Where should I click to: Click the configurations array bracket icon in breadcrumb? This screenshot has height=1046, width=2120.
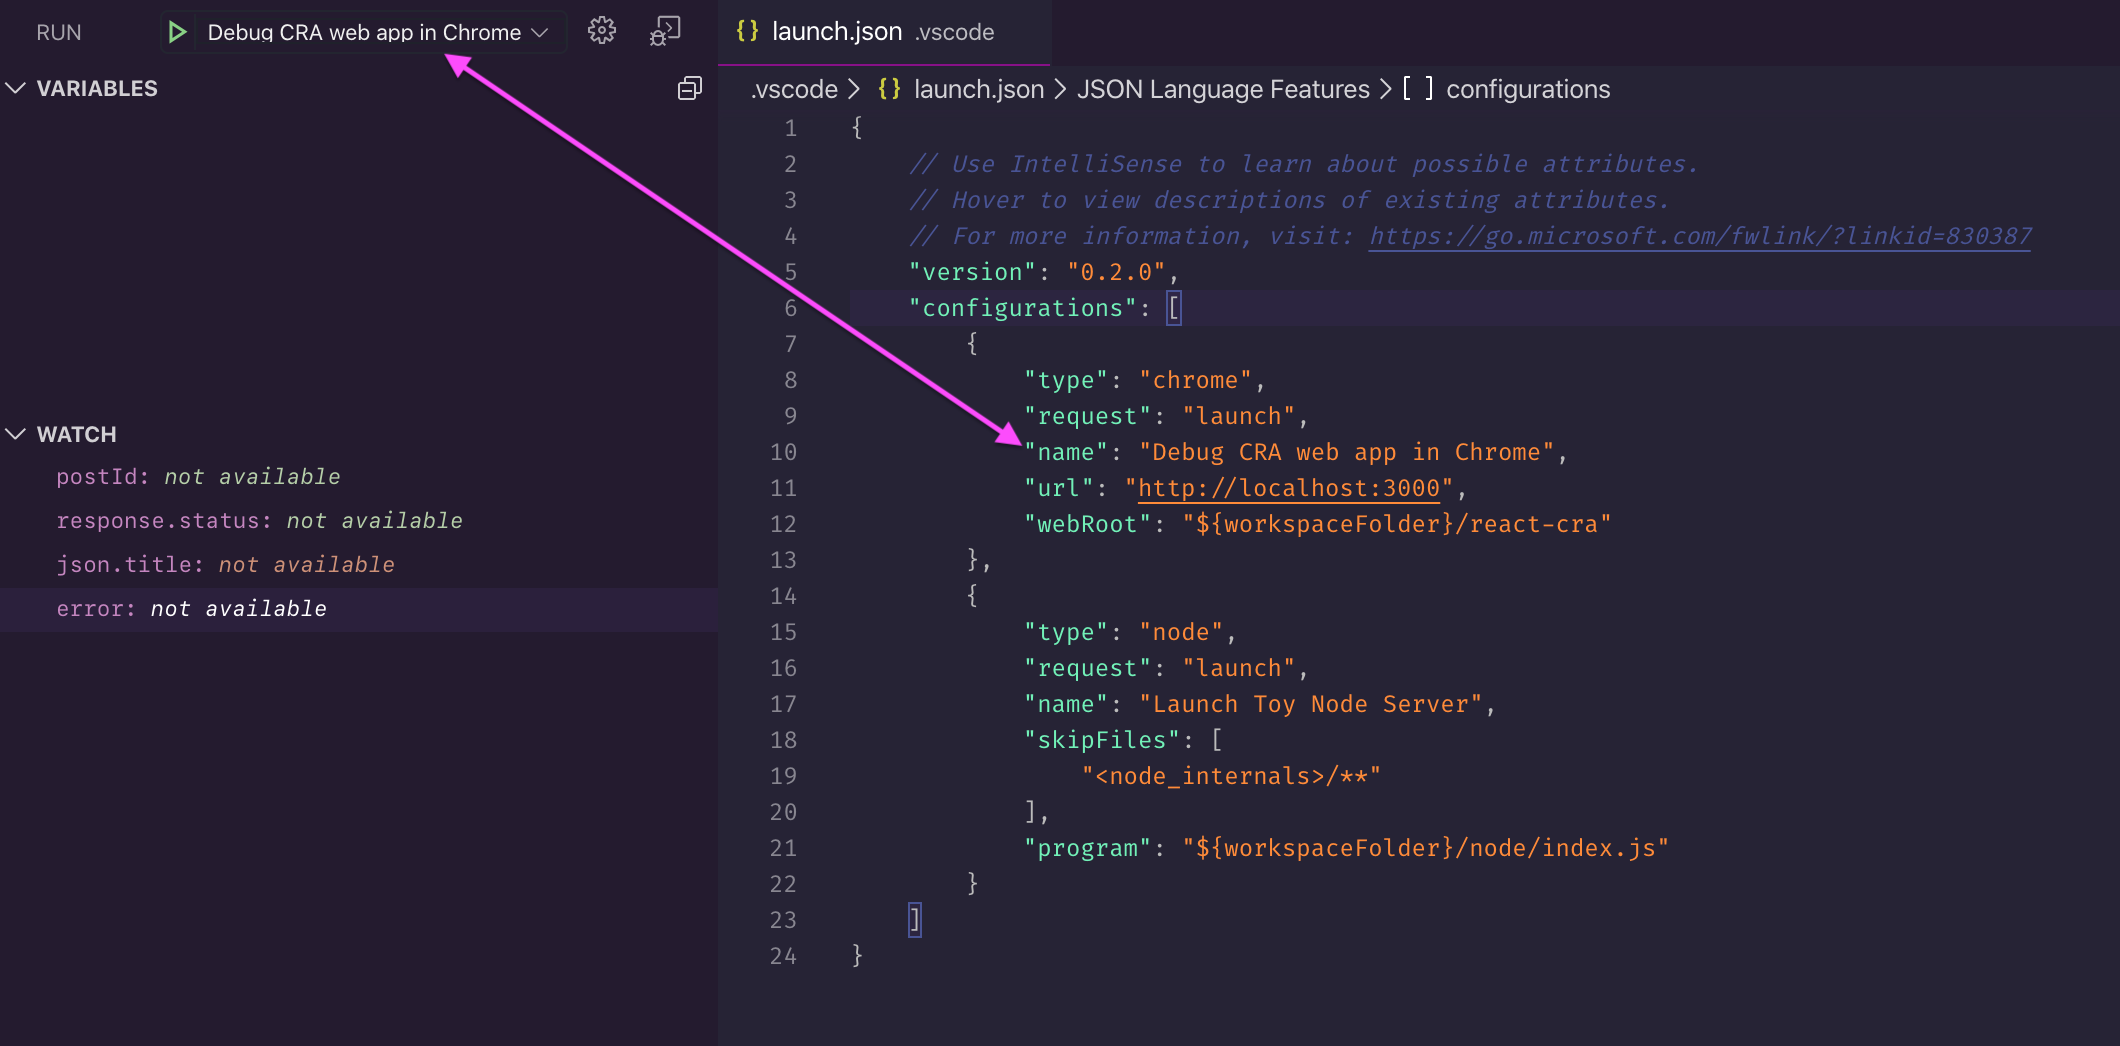pos(1417,89)
